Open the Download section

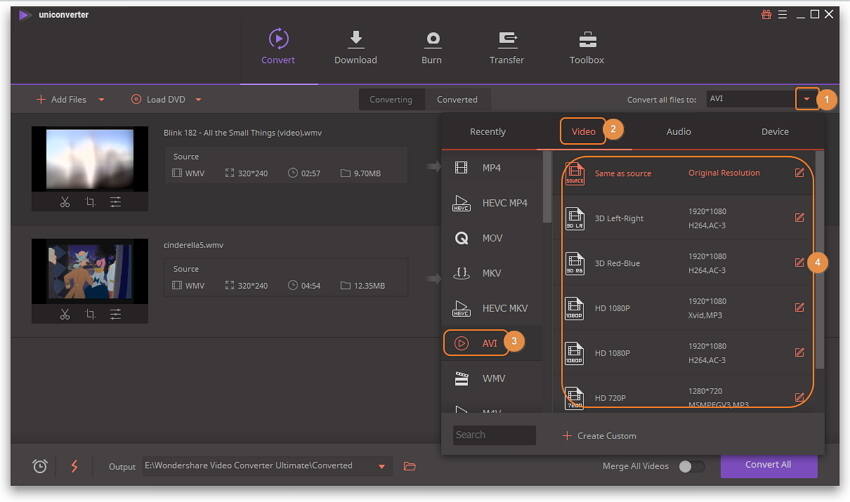(356, 47)
